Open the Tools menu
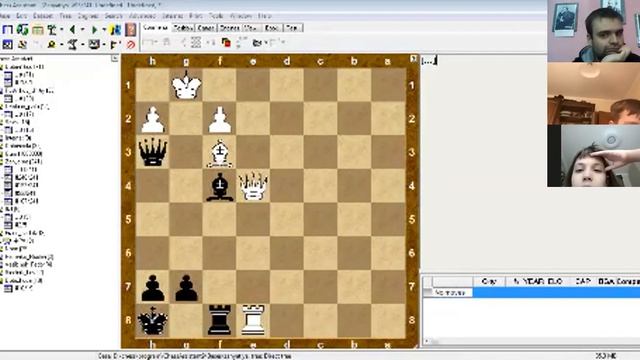Viewport: 640px width, 360px height. pyautogui.click(x=216, y=16)
